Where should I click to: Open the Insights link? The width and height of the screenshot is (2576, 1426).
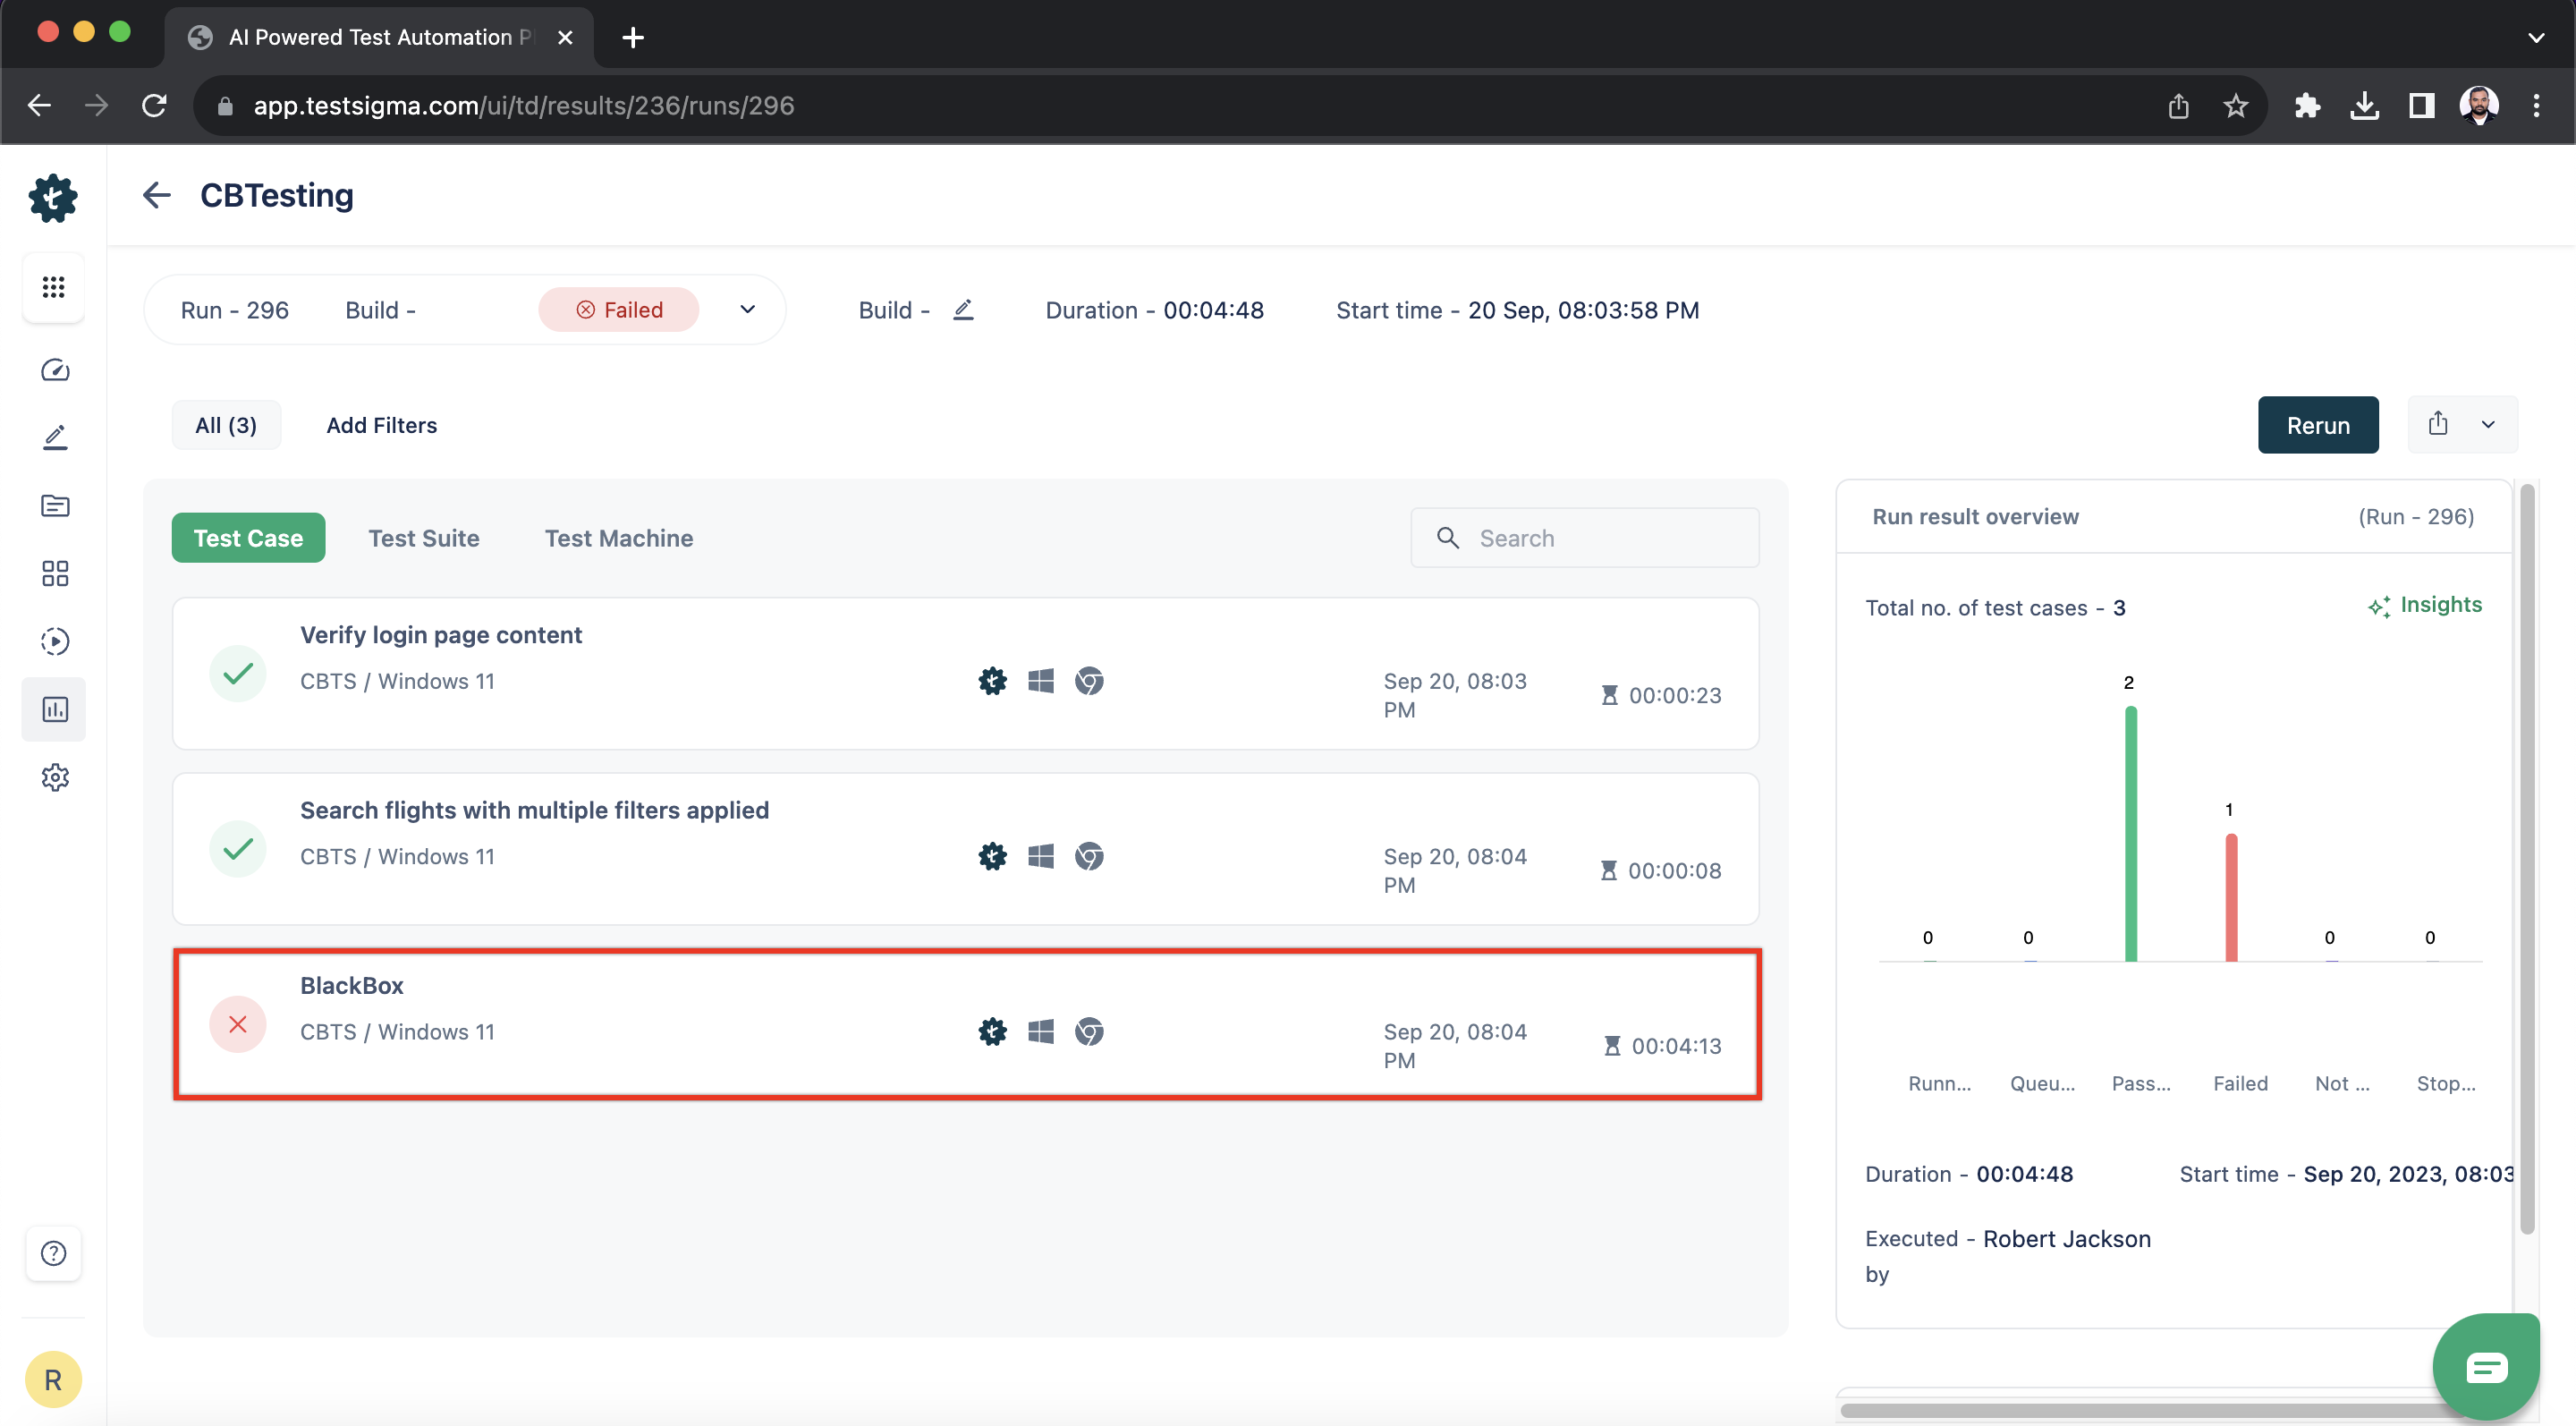pos(2425,605)
